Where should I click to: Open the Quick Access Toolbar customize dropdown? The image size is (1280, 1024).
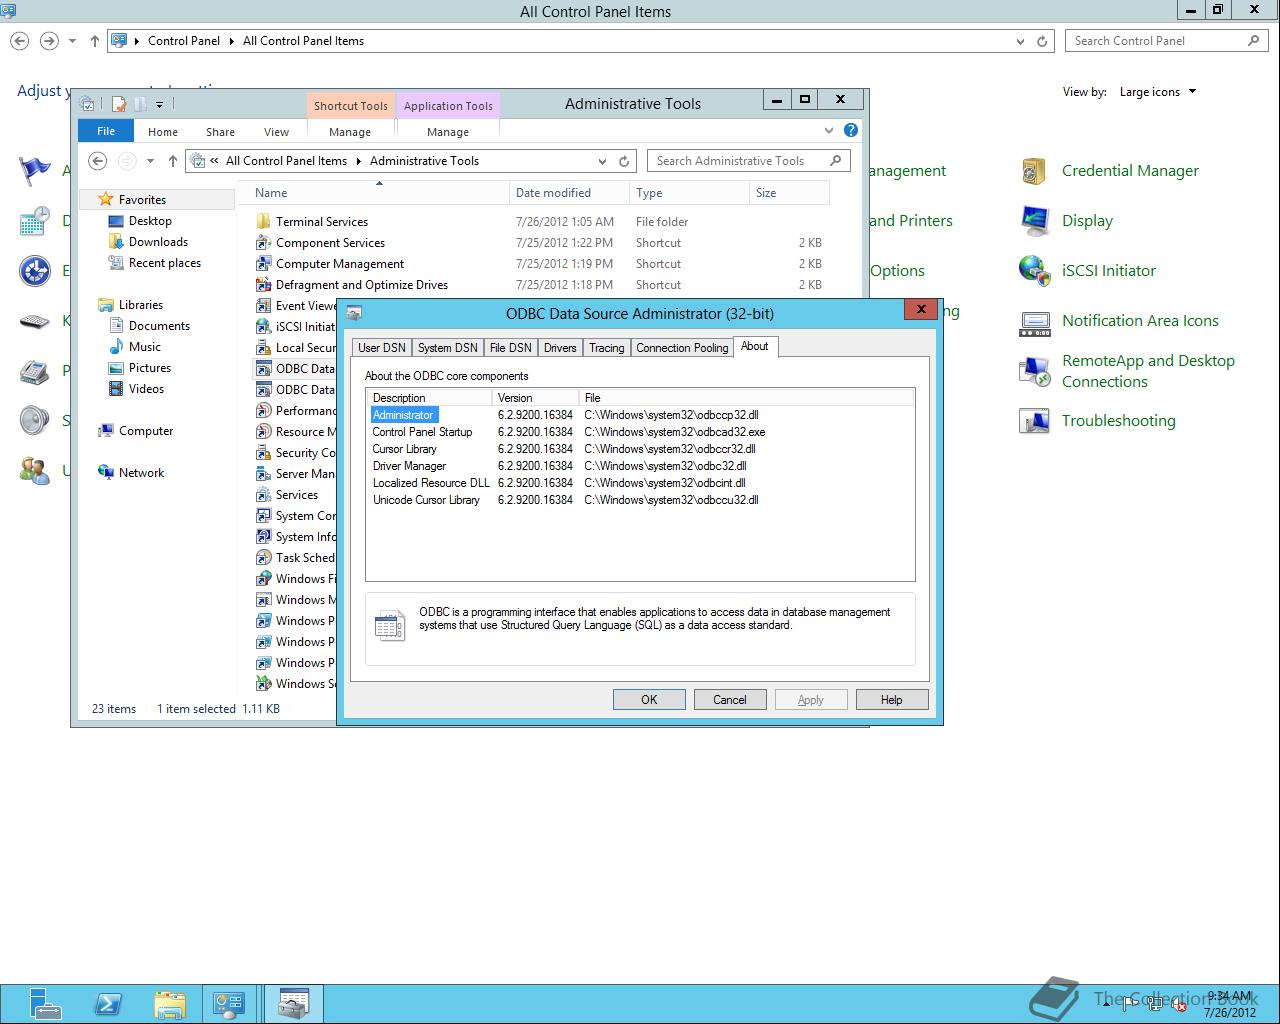coord(159,104)
